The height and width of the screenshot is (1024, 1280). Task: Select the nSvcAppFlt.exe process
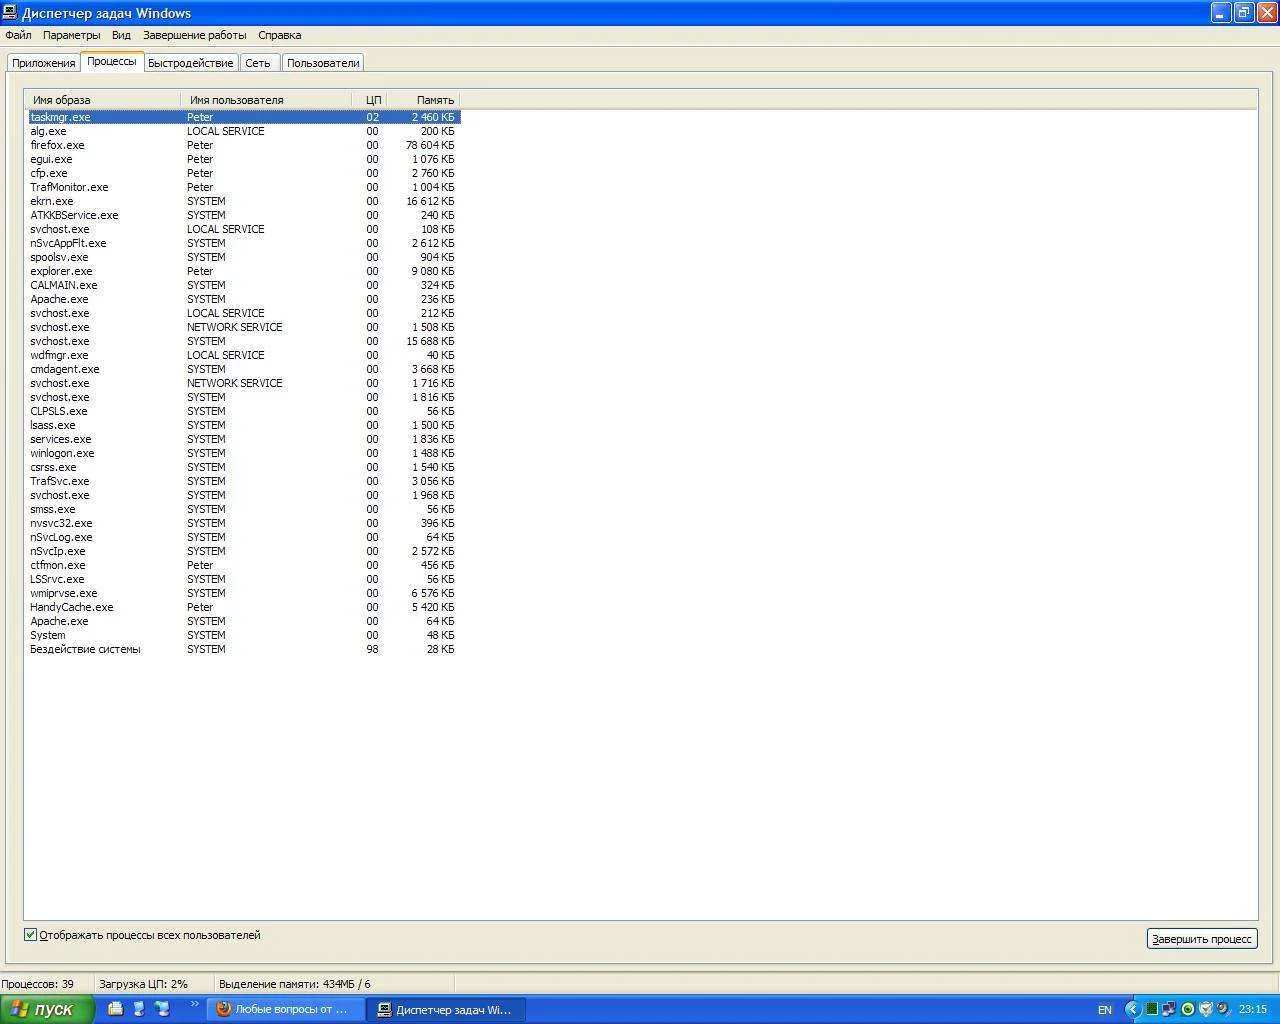243,243
